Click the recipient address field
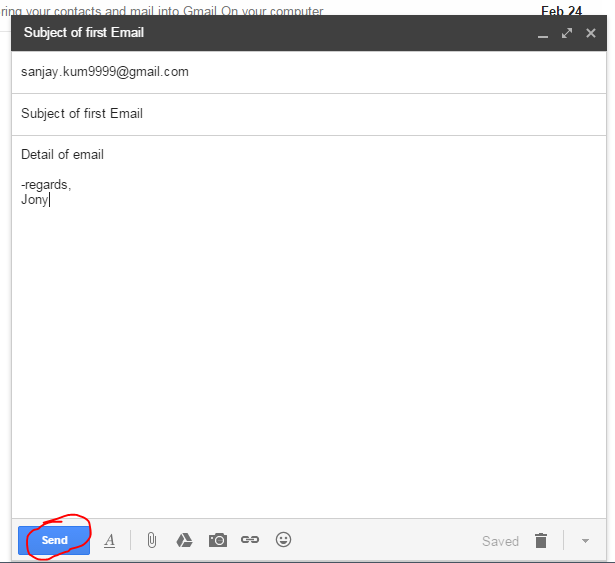Image resolution: width=615 pixels, height=563 pixels. pyautogui.click(x=309, y=72)
